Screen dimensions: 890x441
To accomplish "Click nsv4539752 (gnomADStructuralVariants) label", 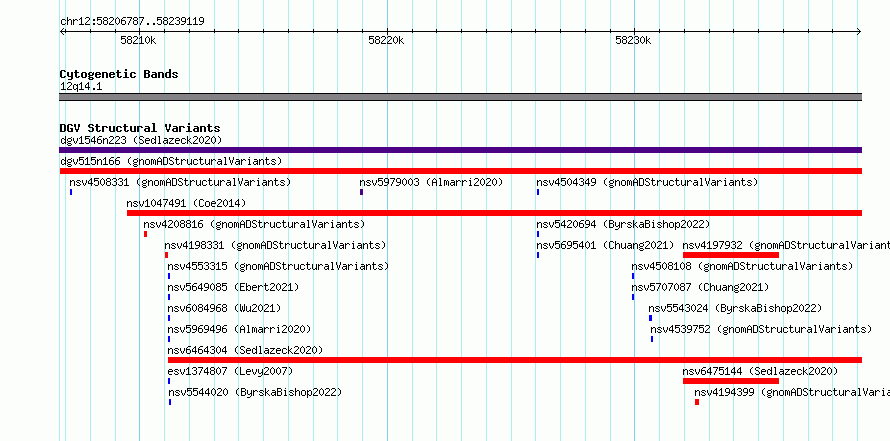I will tap(761, 329).
